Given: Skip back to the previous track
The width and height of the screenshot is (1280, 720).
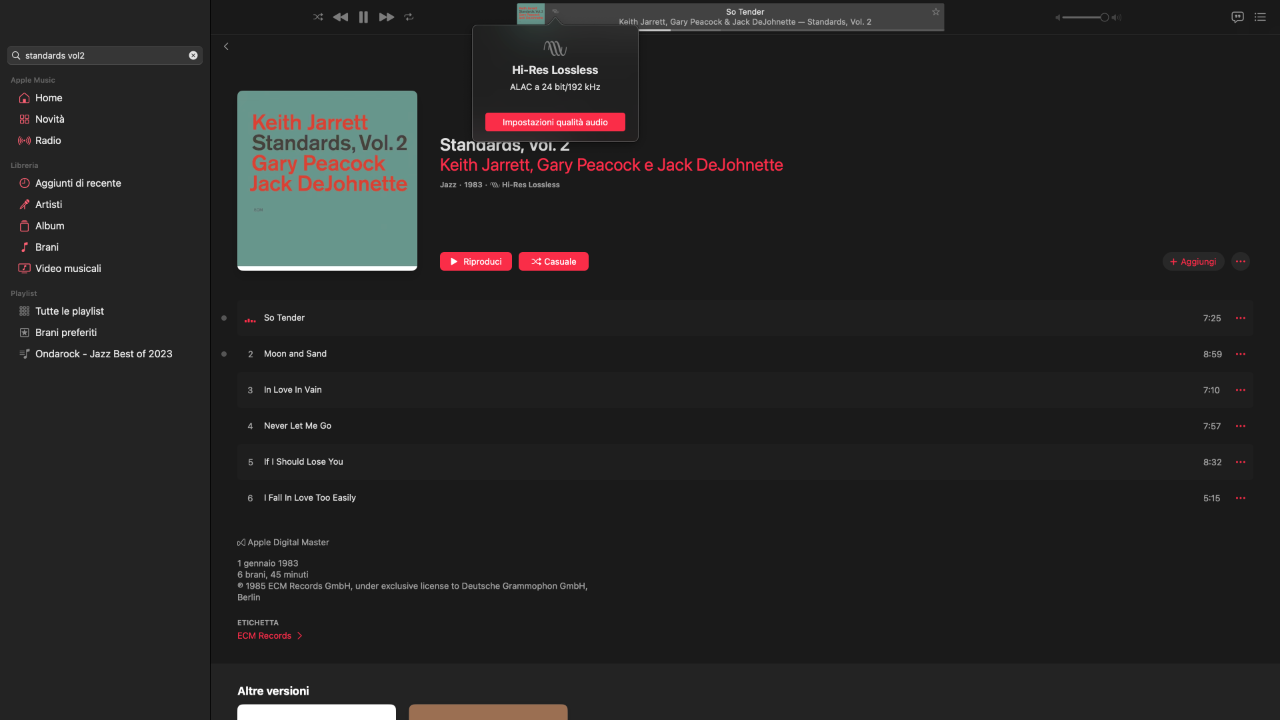Looking at the screenshot, I should (x=340, y=17).
